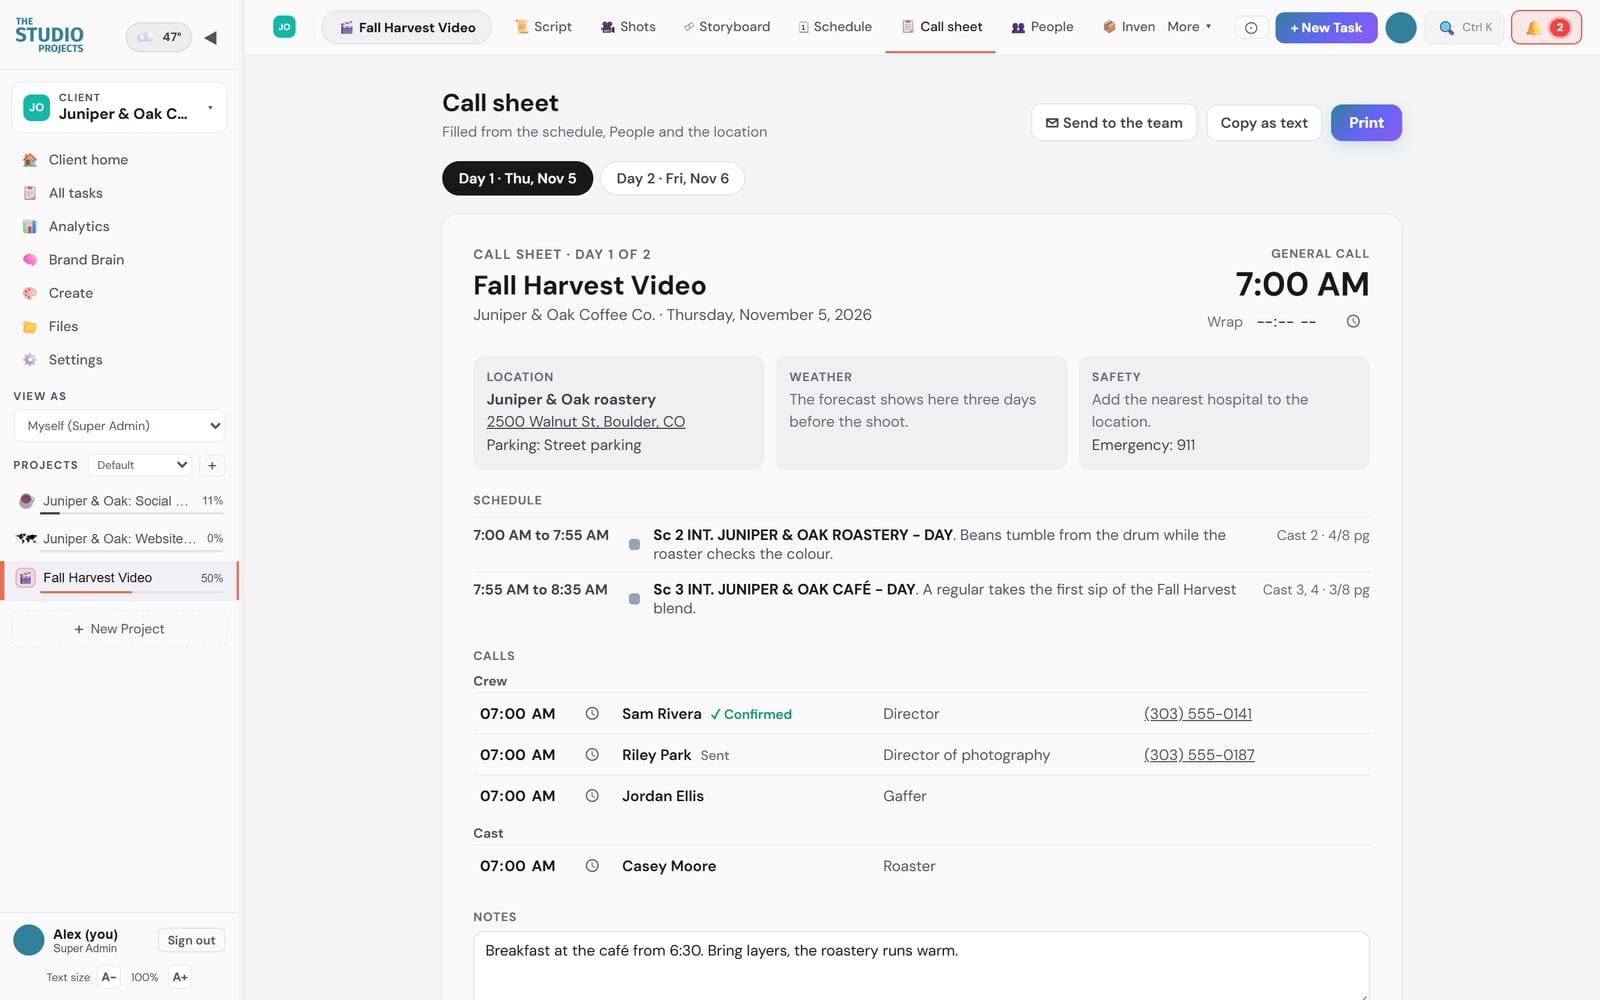The image size is (1600, 1000).
Task: Click Send to the team button
Action: [x=1114, y=123]
